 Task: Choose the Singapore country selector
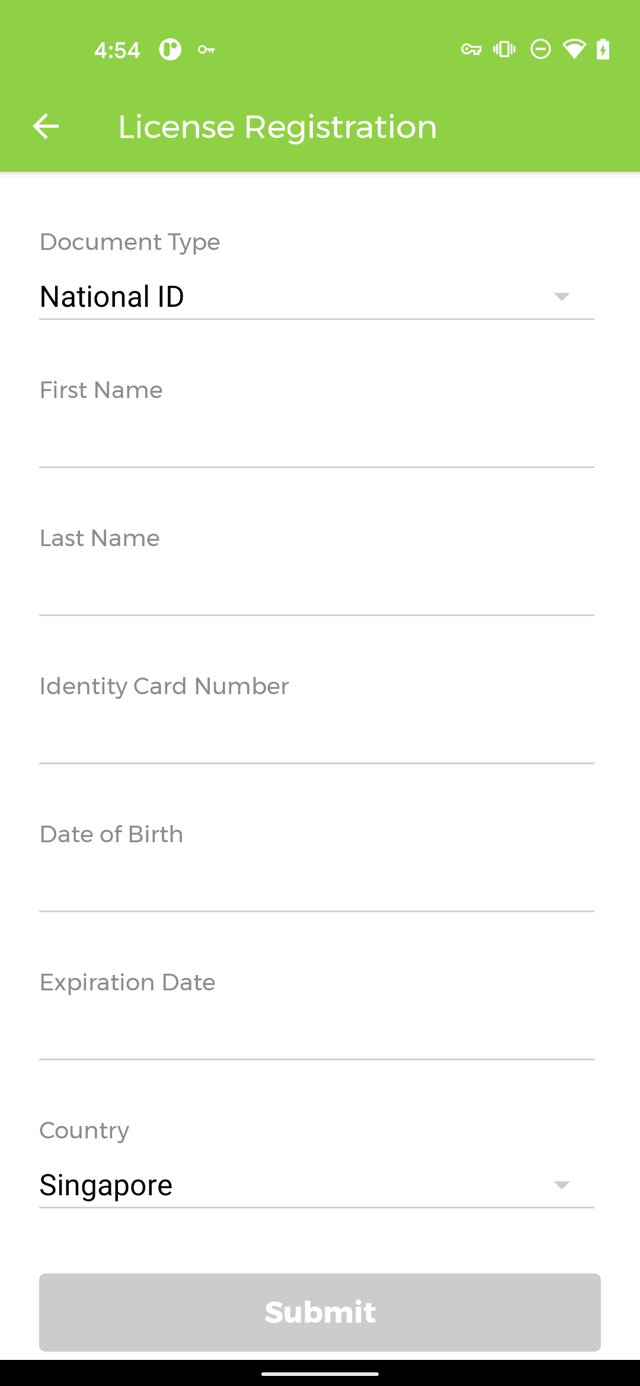(316, 1185)
